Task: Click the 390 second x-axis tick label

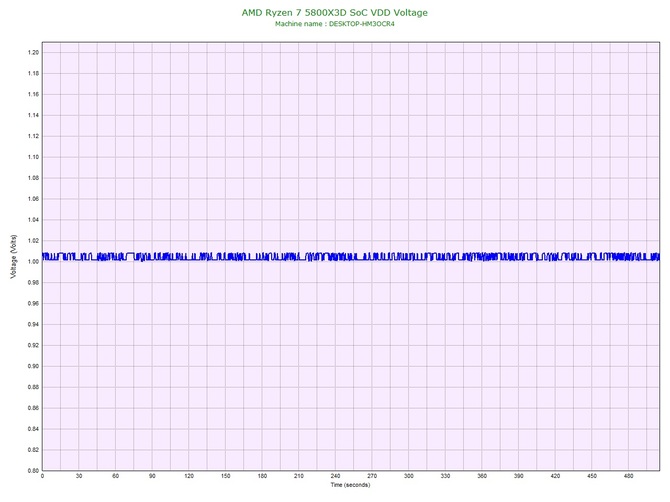Action: pyautogui.click(x=519, y=476)
